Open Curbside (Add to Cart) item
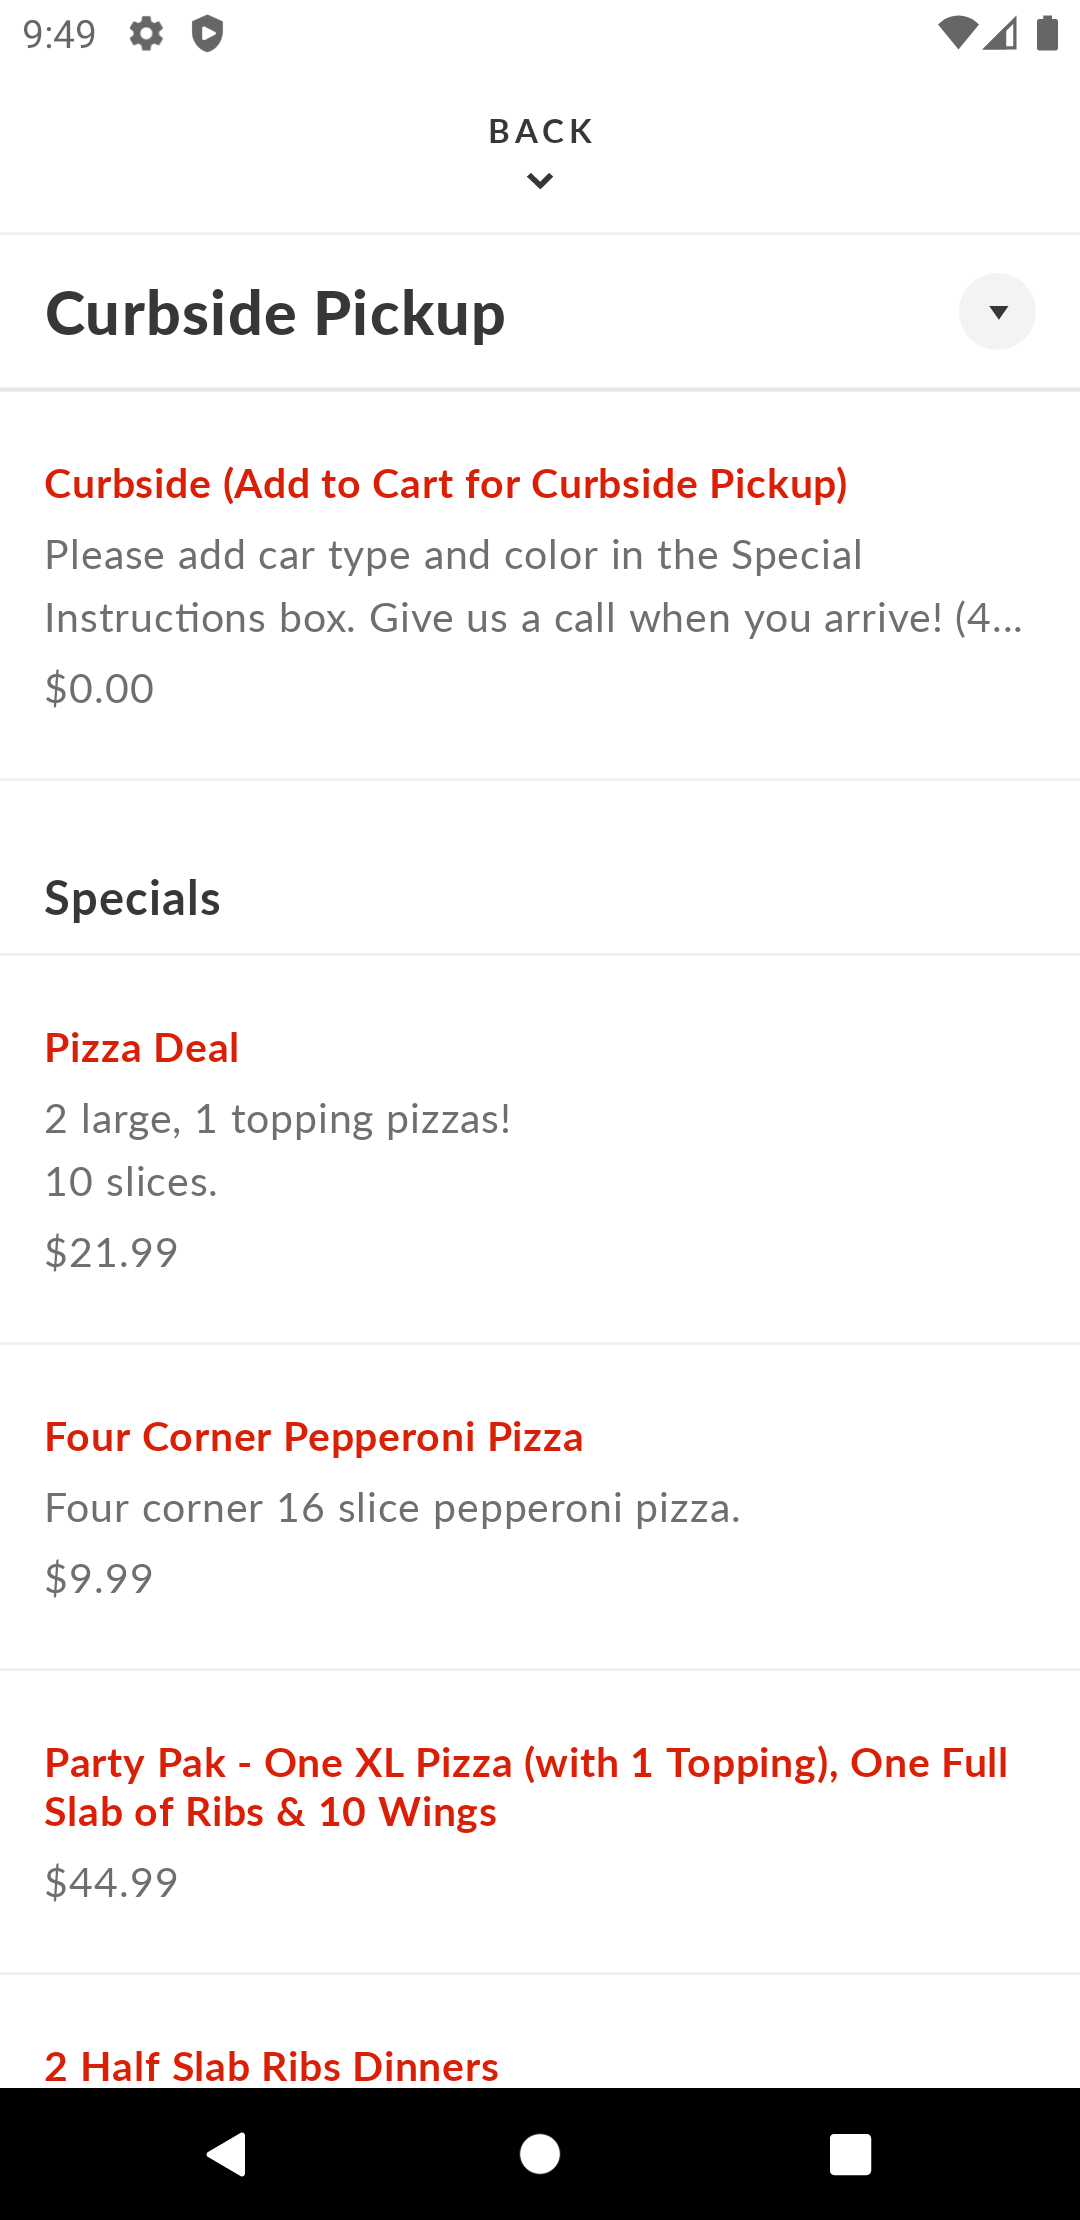 (x=446, y=484)
